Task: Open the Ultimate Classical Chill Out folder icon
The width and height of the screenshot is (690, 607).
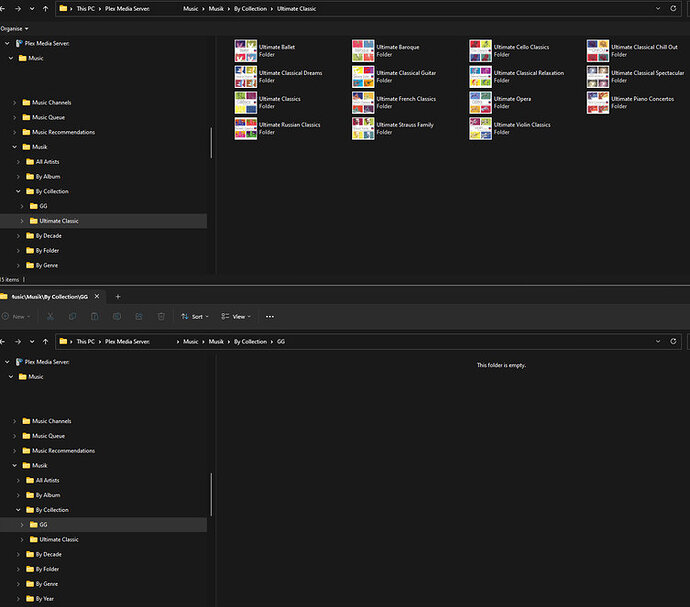Action: click(x=598, y=51)
